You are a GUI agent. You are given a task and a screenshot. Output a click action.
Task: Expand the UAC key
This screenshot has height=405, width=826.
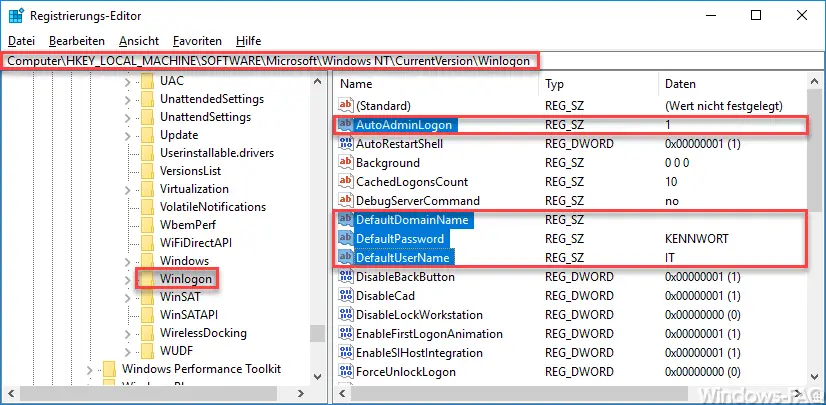coord(127,82)
